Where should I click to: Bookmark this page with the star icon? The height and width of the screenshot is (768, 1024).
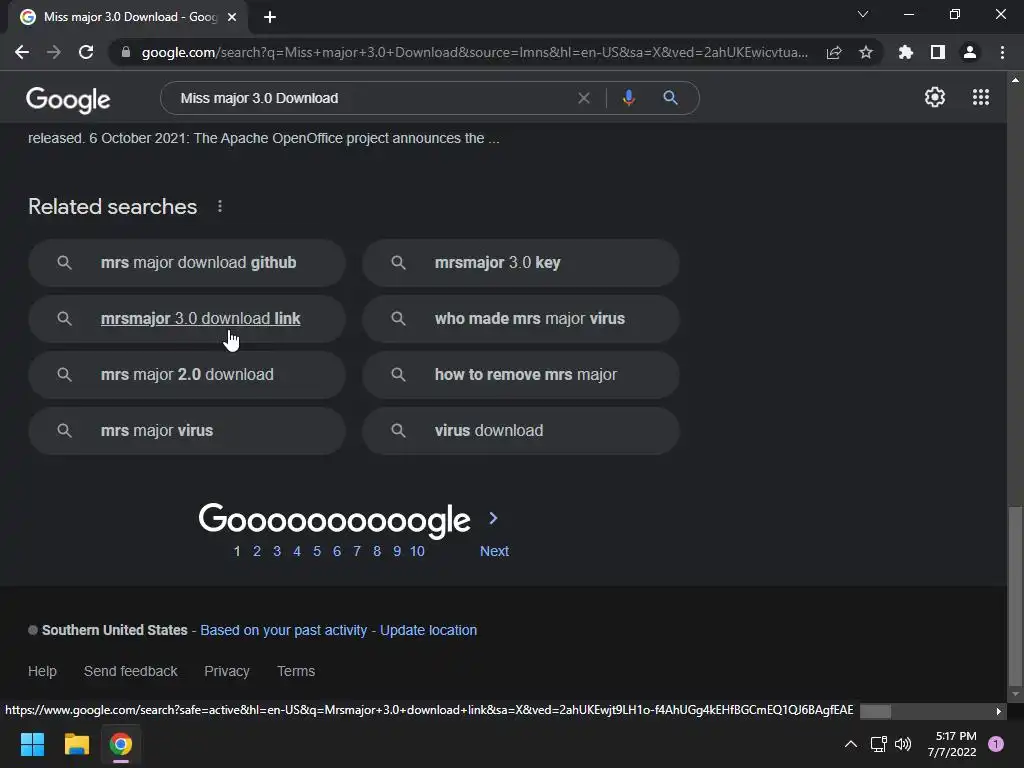(x=866, y=52)
